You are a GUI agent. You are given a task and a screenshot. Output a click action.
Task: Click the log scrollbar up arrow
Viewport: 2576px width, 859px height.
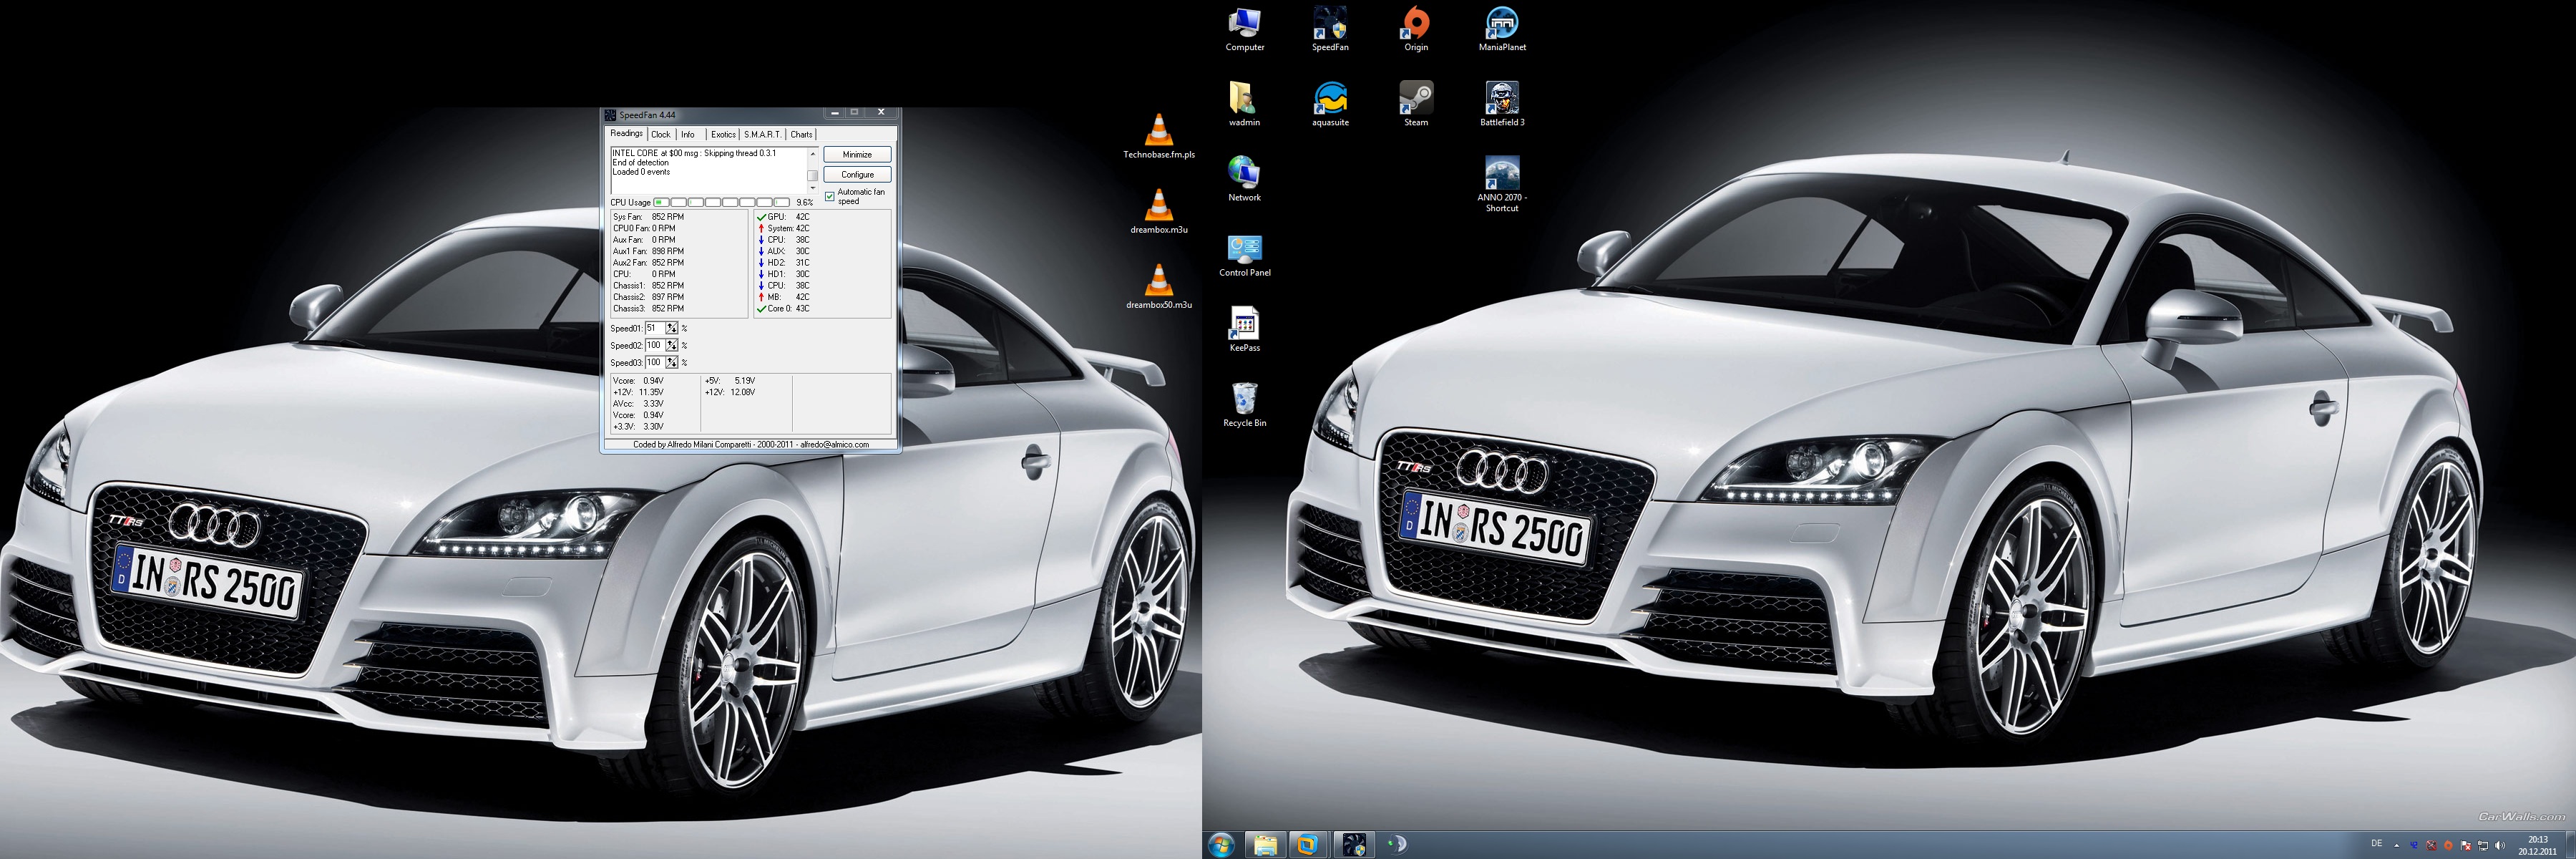click(812, 153)
